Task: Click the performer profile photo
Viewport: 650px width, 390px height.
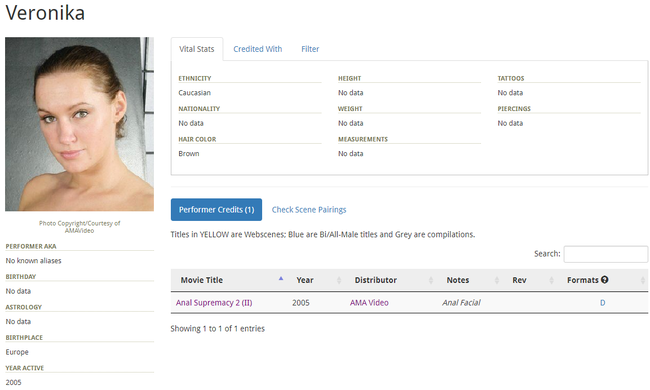Action: pos(80,124)
